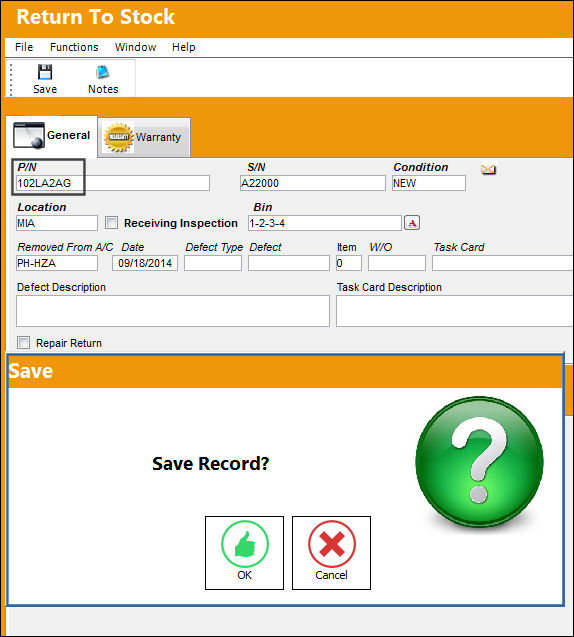Enable the Receiving Inspection checkbox

pyautogui.click(x=111, y=223)
